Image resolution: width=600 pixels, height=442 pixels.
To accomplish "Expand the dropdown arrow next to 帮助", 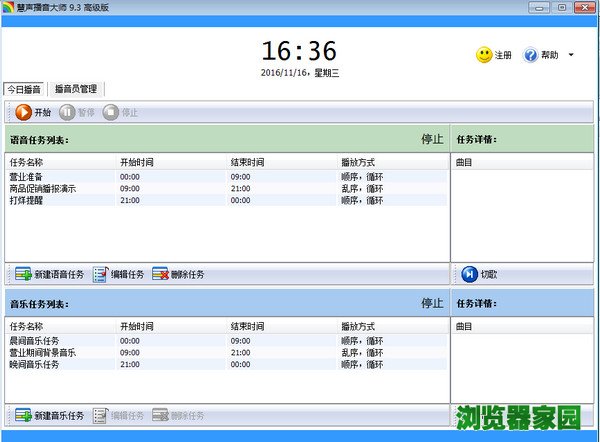I will point(571,55).
